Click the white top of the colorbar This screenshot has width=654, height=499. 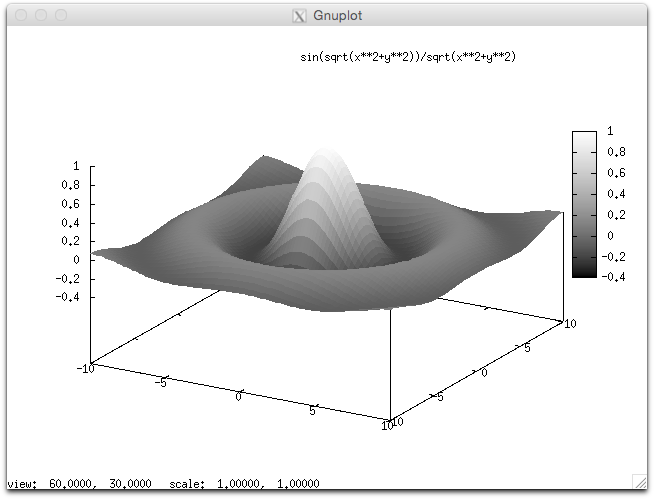point(584,138)
